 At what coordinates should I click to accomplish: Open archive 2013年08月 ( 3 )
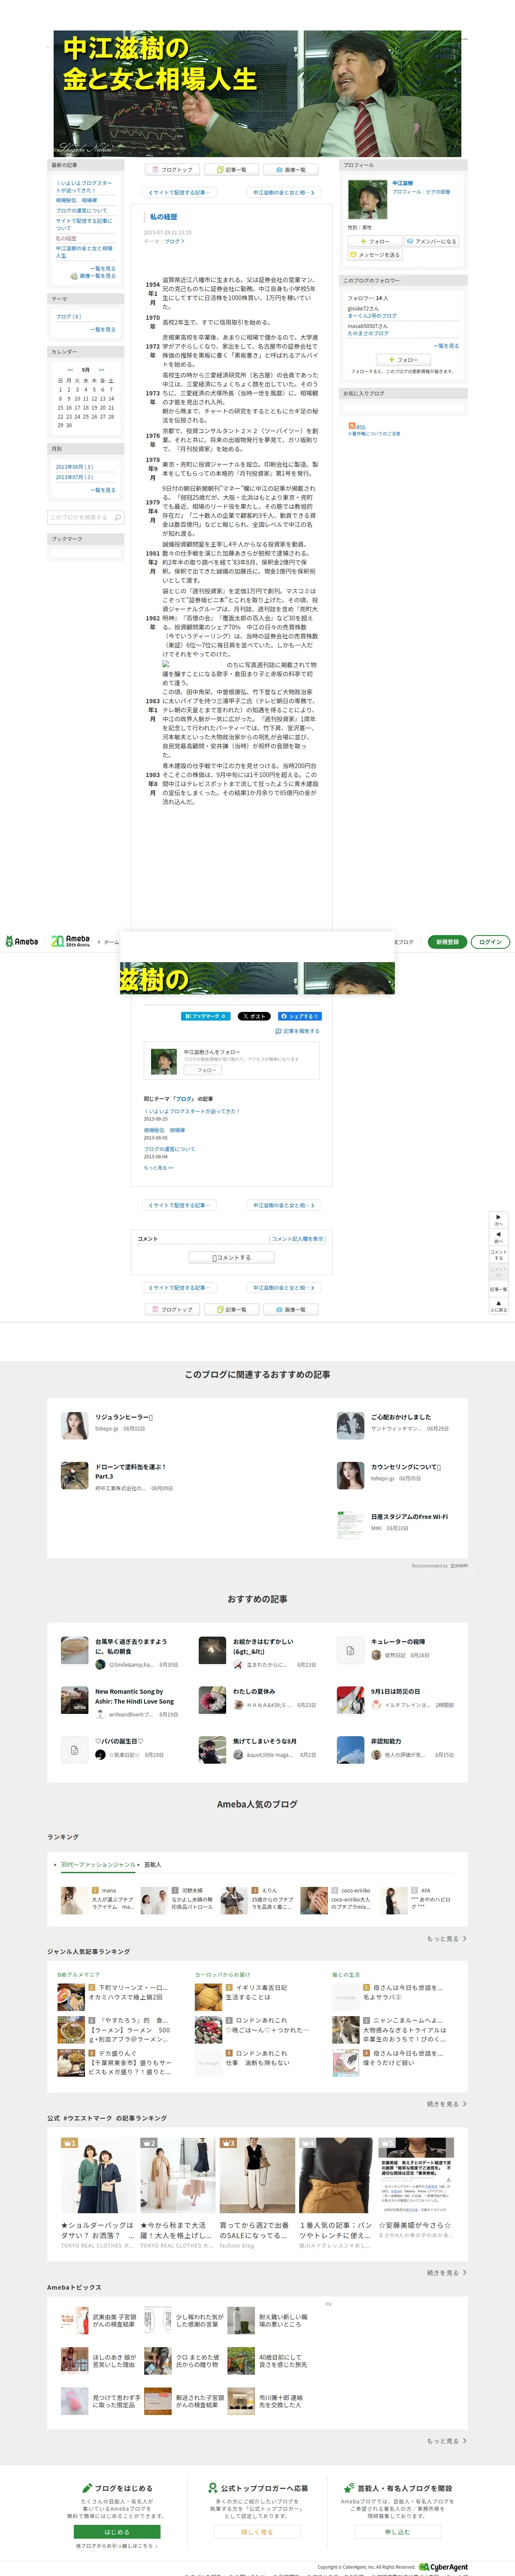(x=74, y=467)
